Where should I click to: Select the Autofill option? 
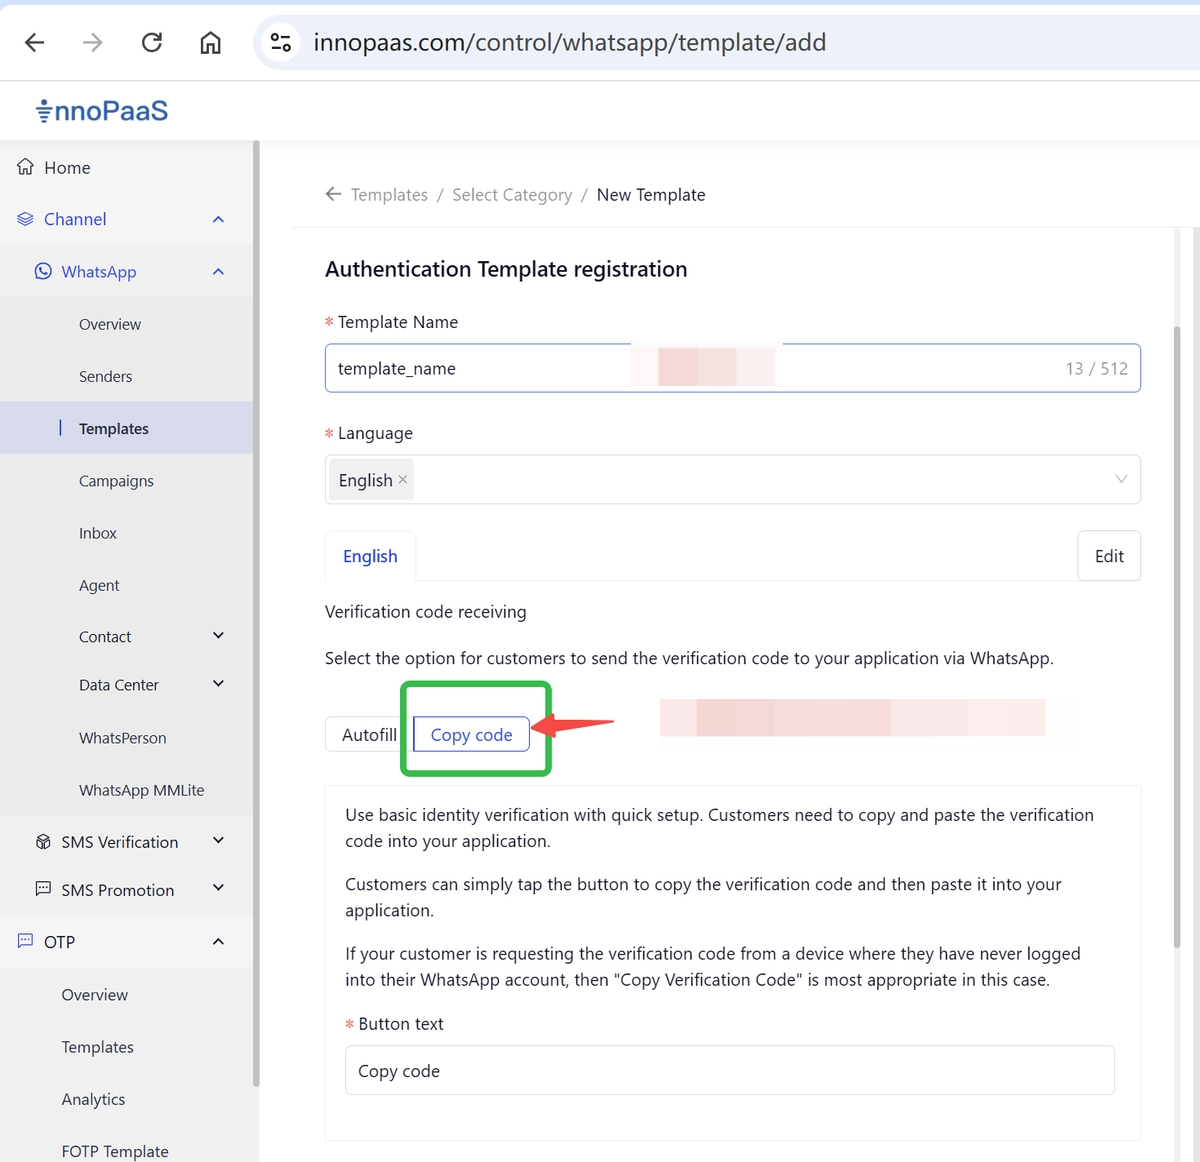(368, 735)
